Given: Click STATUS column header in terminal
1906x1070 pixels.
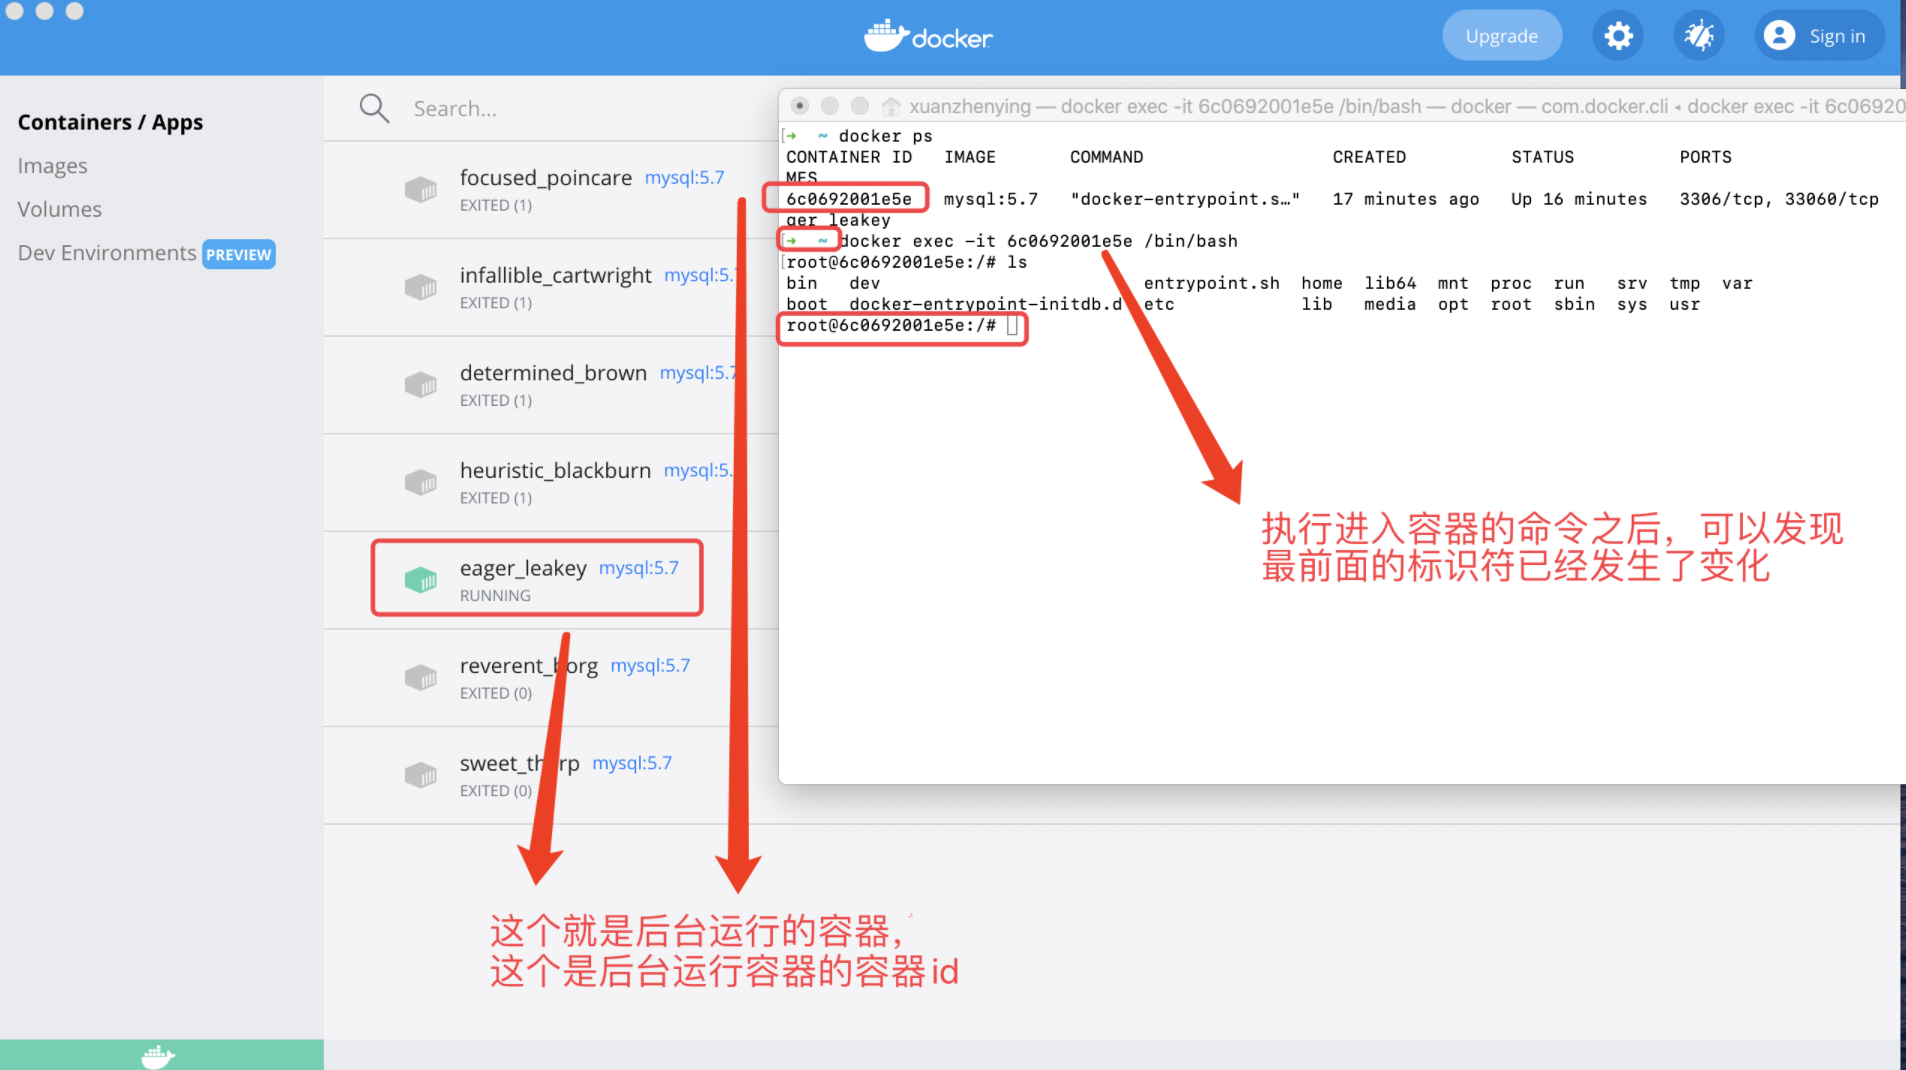Looking at the screenshot, I should 1542,157.
